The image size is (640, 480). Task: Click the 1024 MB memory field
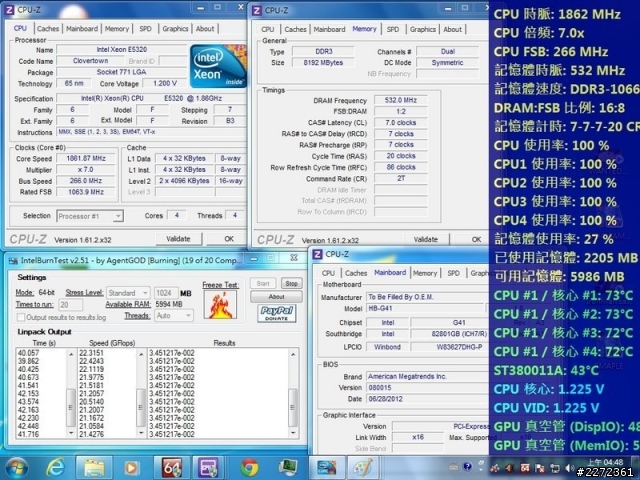(165, 293)
